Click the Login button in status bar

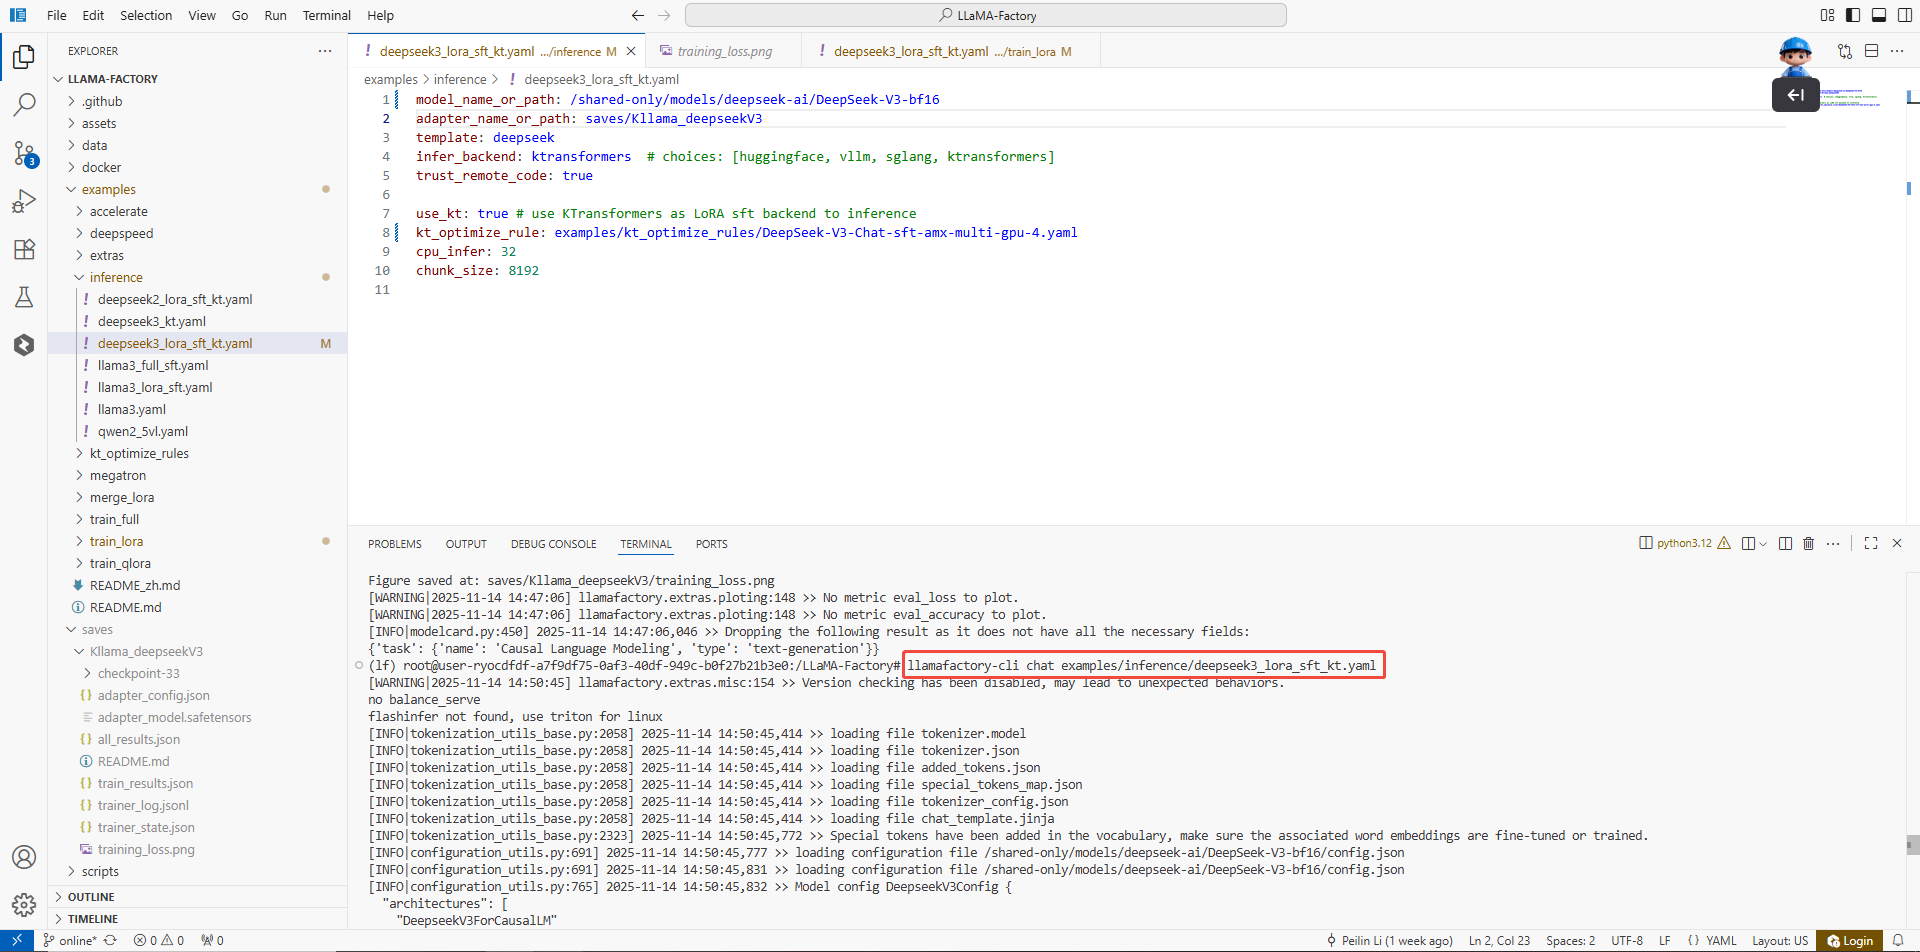pos(1850,941)
